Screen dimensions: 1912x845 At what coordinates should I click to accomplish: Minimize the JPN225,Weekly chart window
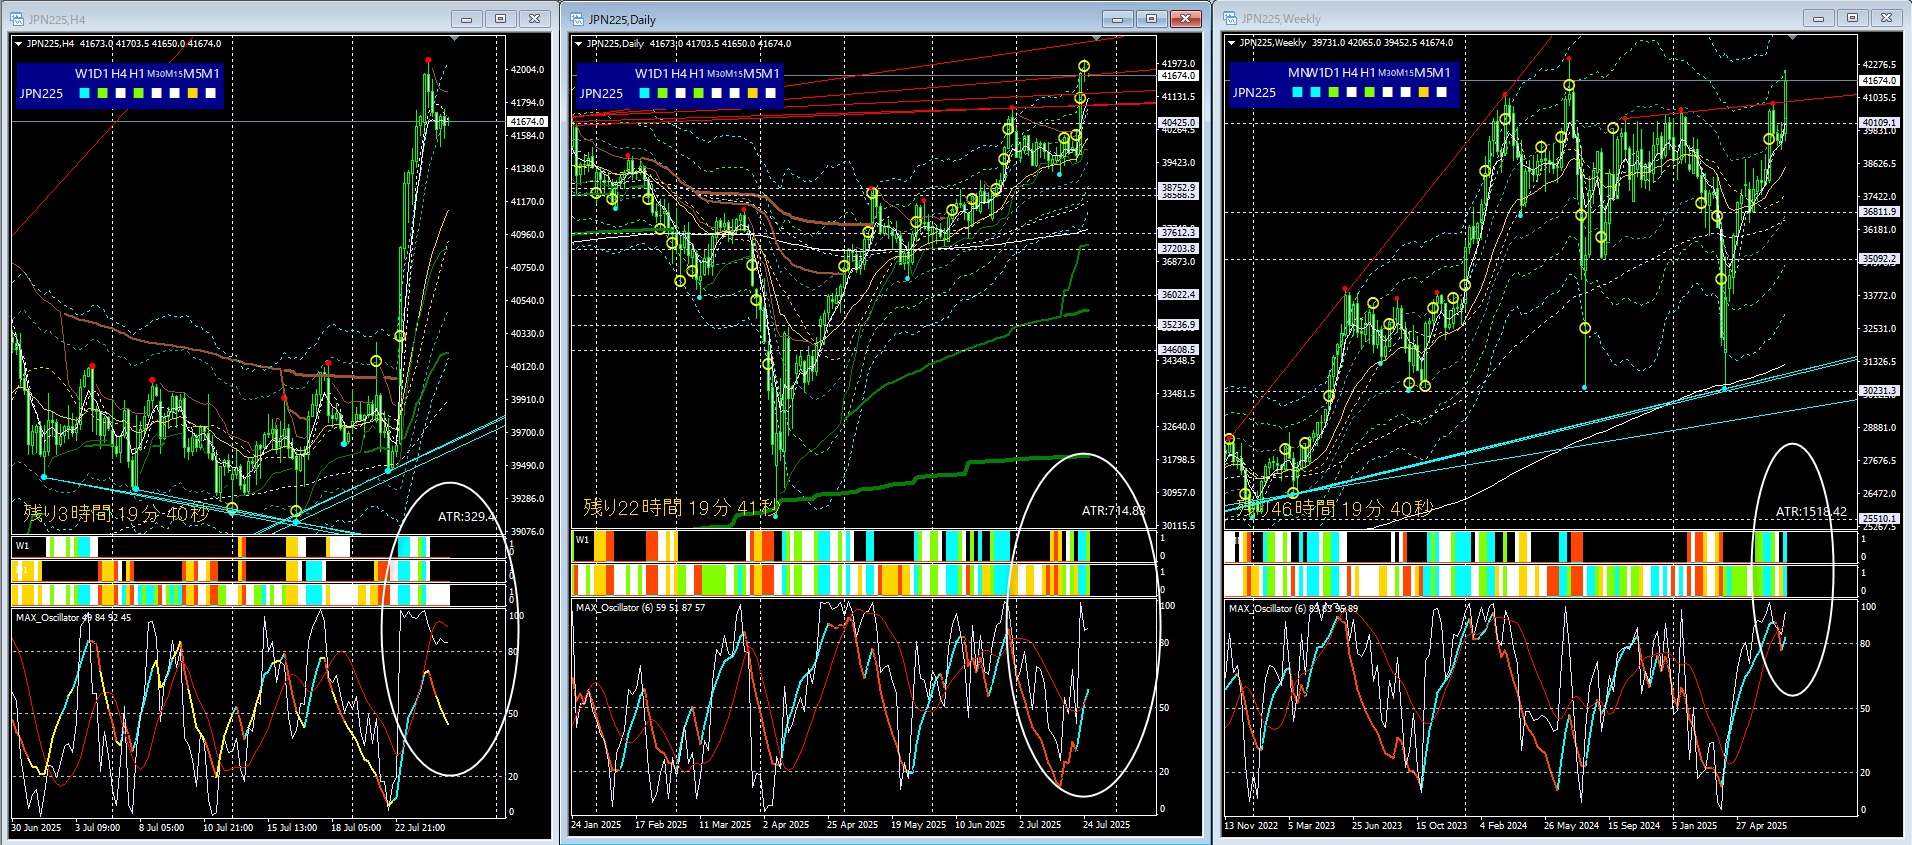1818,18
